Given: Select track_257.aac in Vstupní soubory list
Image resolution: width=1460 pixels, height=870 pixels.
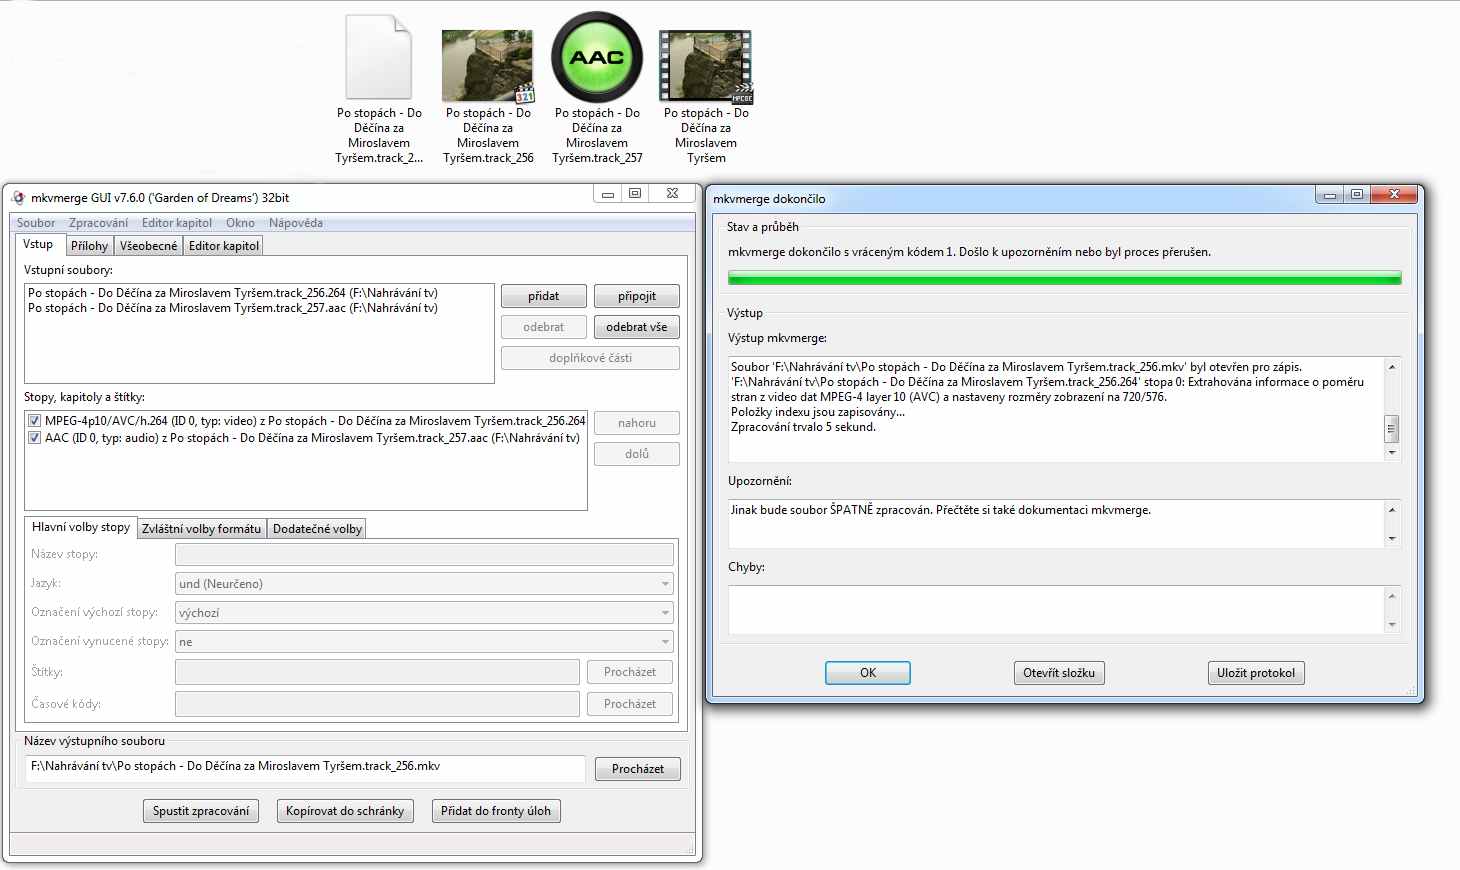Looking at the screenshot, I should [x=233, y=308].
